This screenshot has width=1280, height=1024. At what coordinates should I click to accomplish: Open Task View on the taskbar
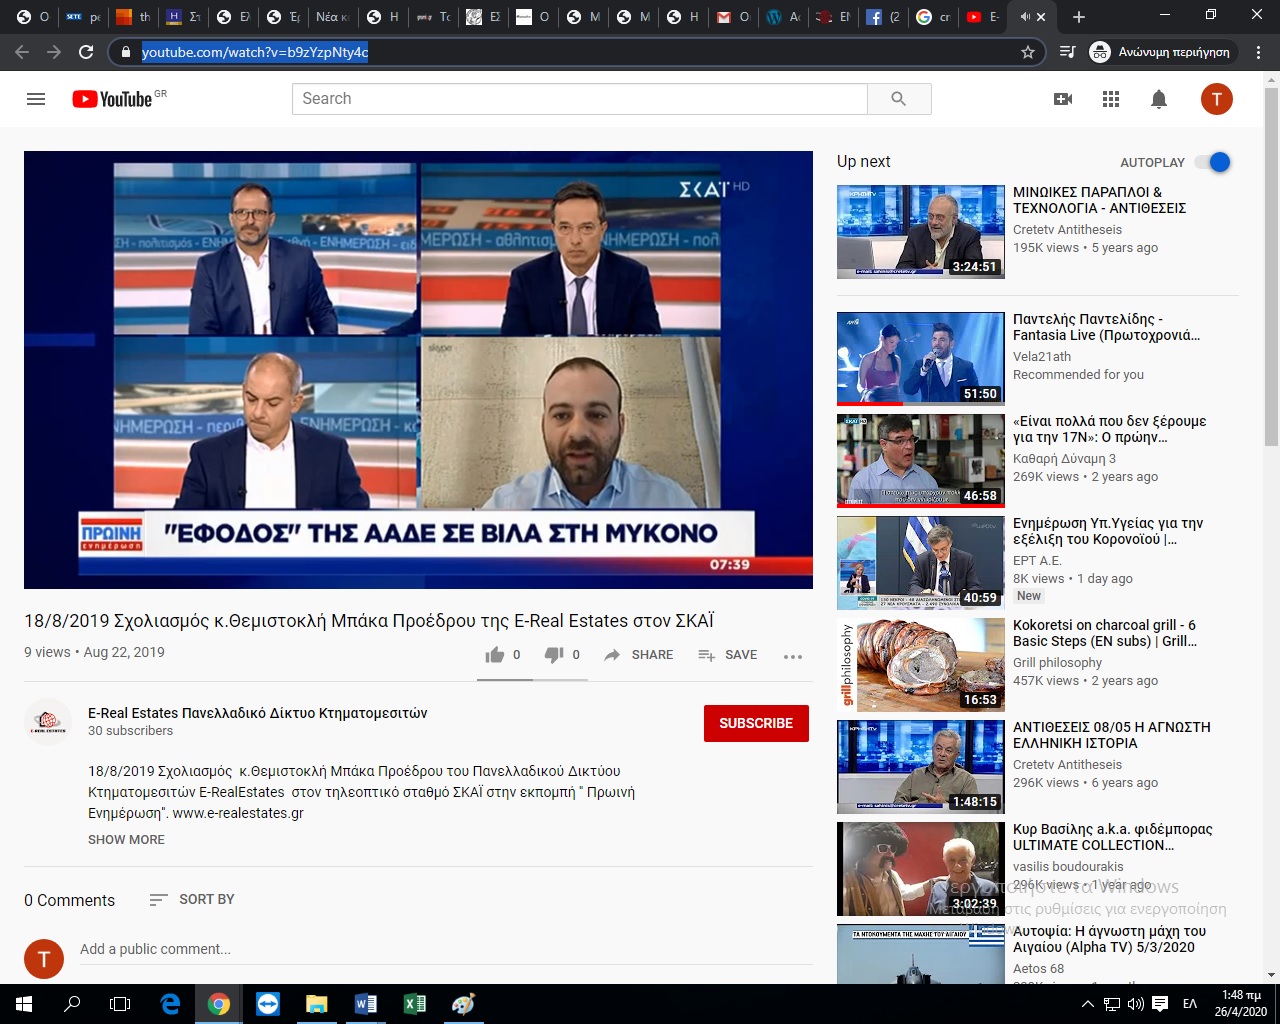point(120,1004)
